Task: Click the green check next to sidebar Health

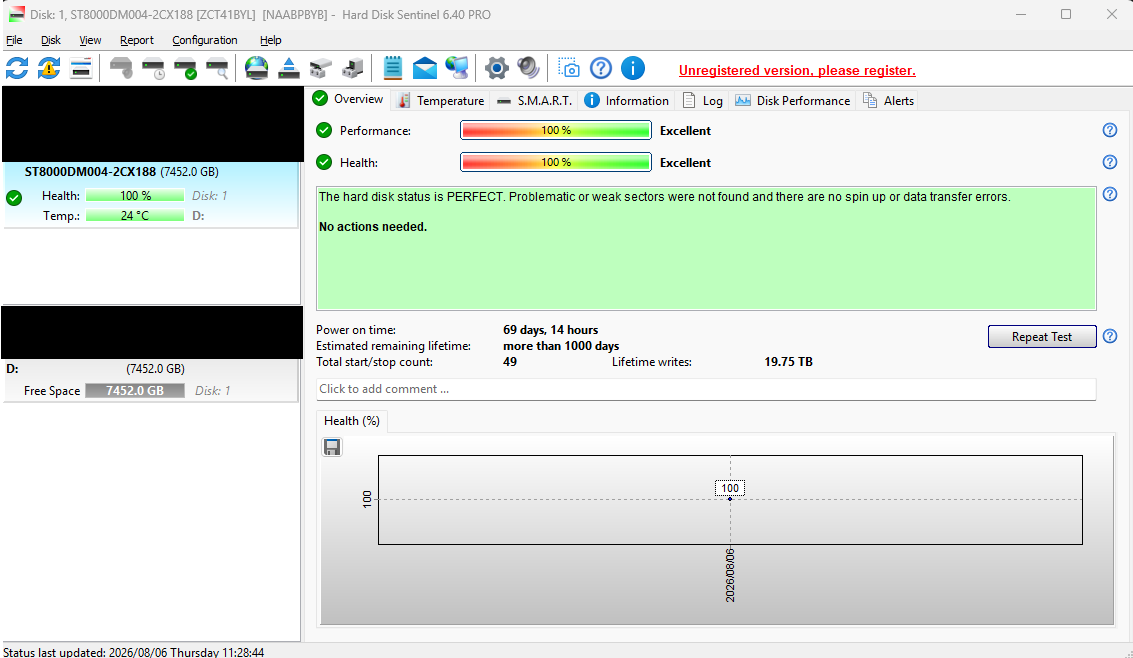Action: click(14, 198)
